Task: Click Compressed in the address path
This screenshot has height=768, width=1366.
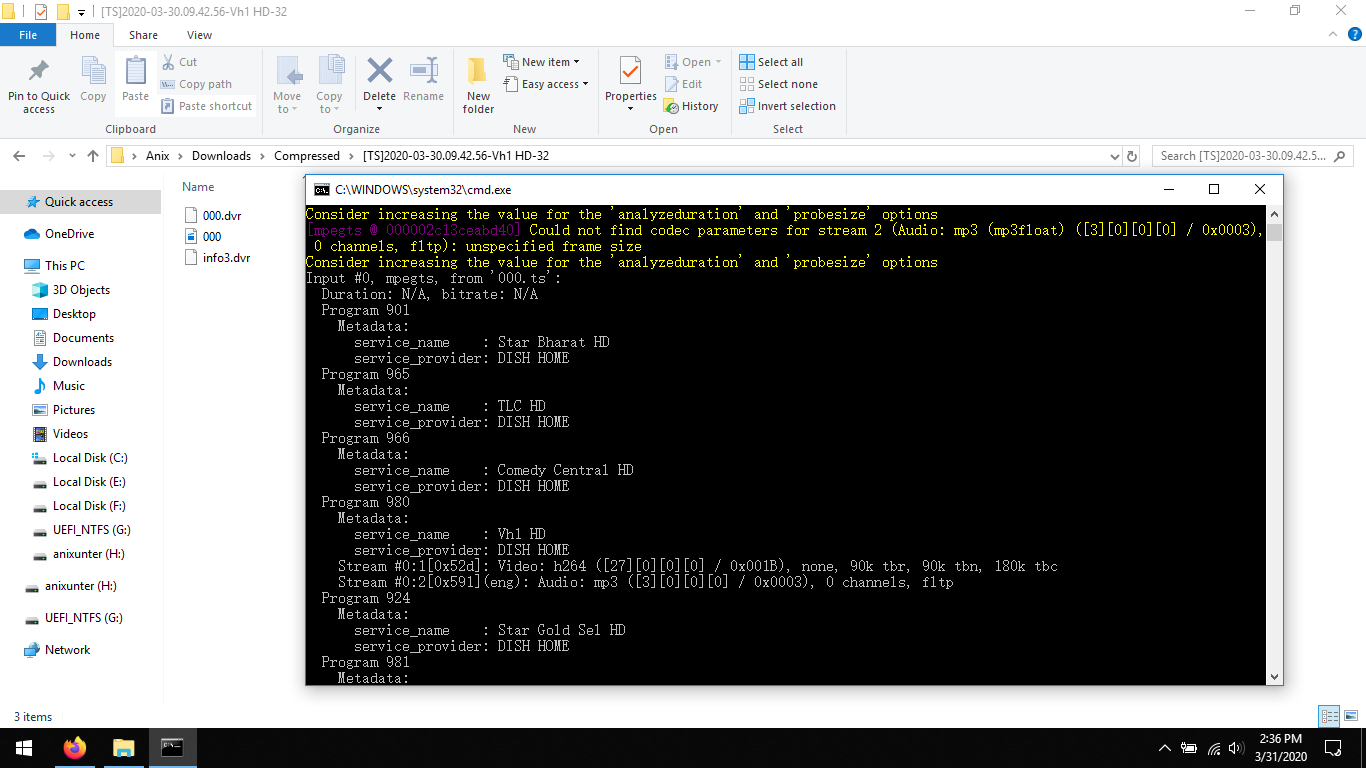Action: tap(307, 156)
